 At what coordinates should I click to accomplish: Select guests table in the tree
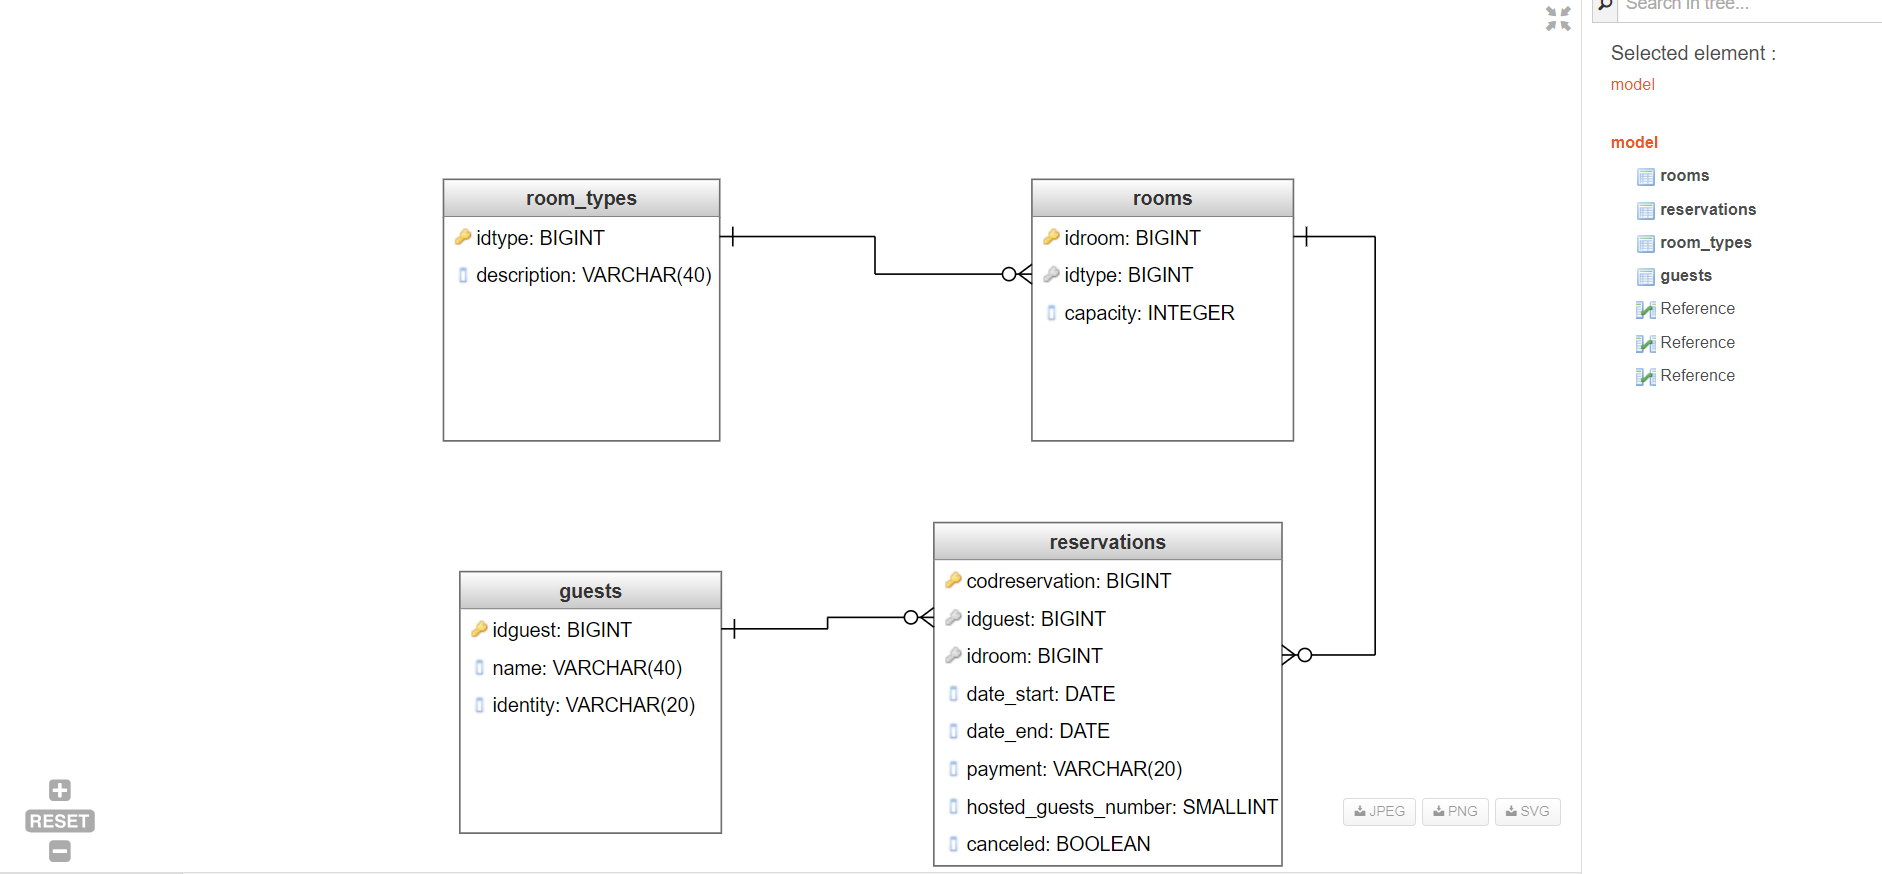pos(1685,276)
